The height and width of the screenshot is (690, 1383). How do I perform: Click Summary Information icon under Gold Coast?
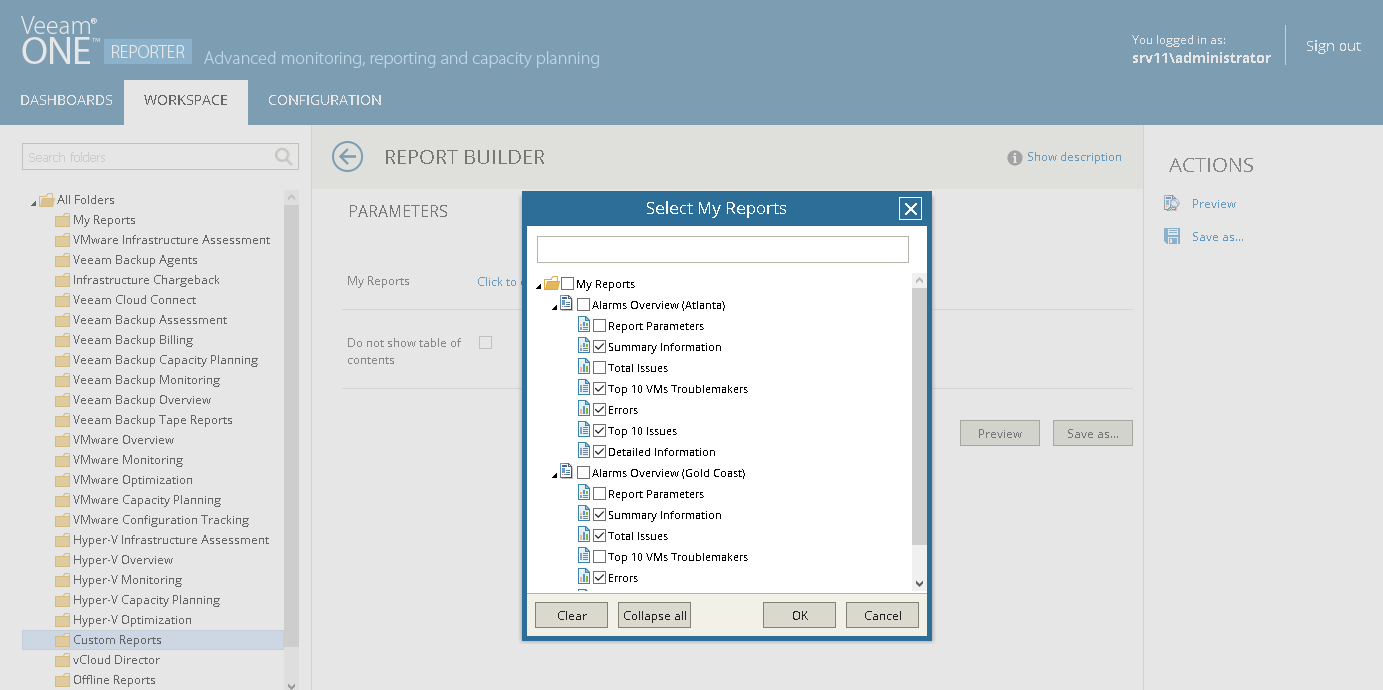[584, 514]
